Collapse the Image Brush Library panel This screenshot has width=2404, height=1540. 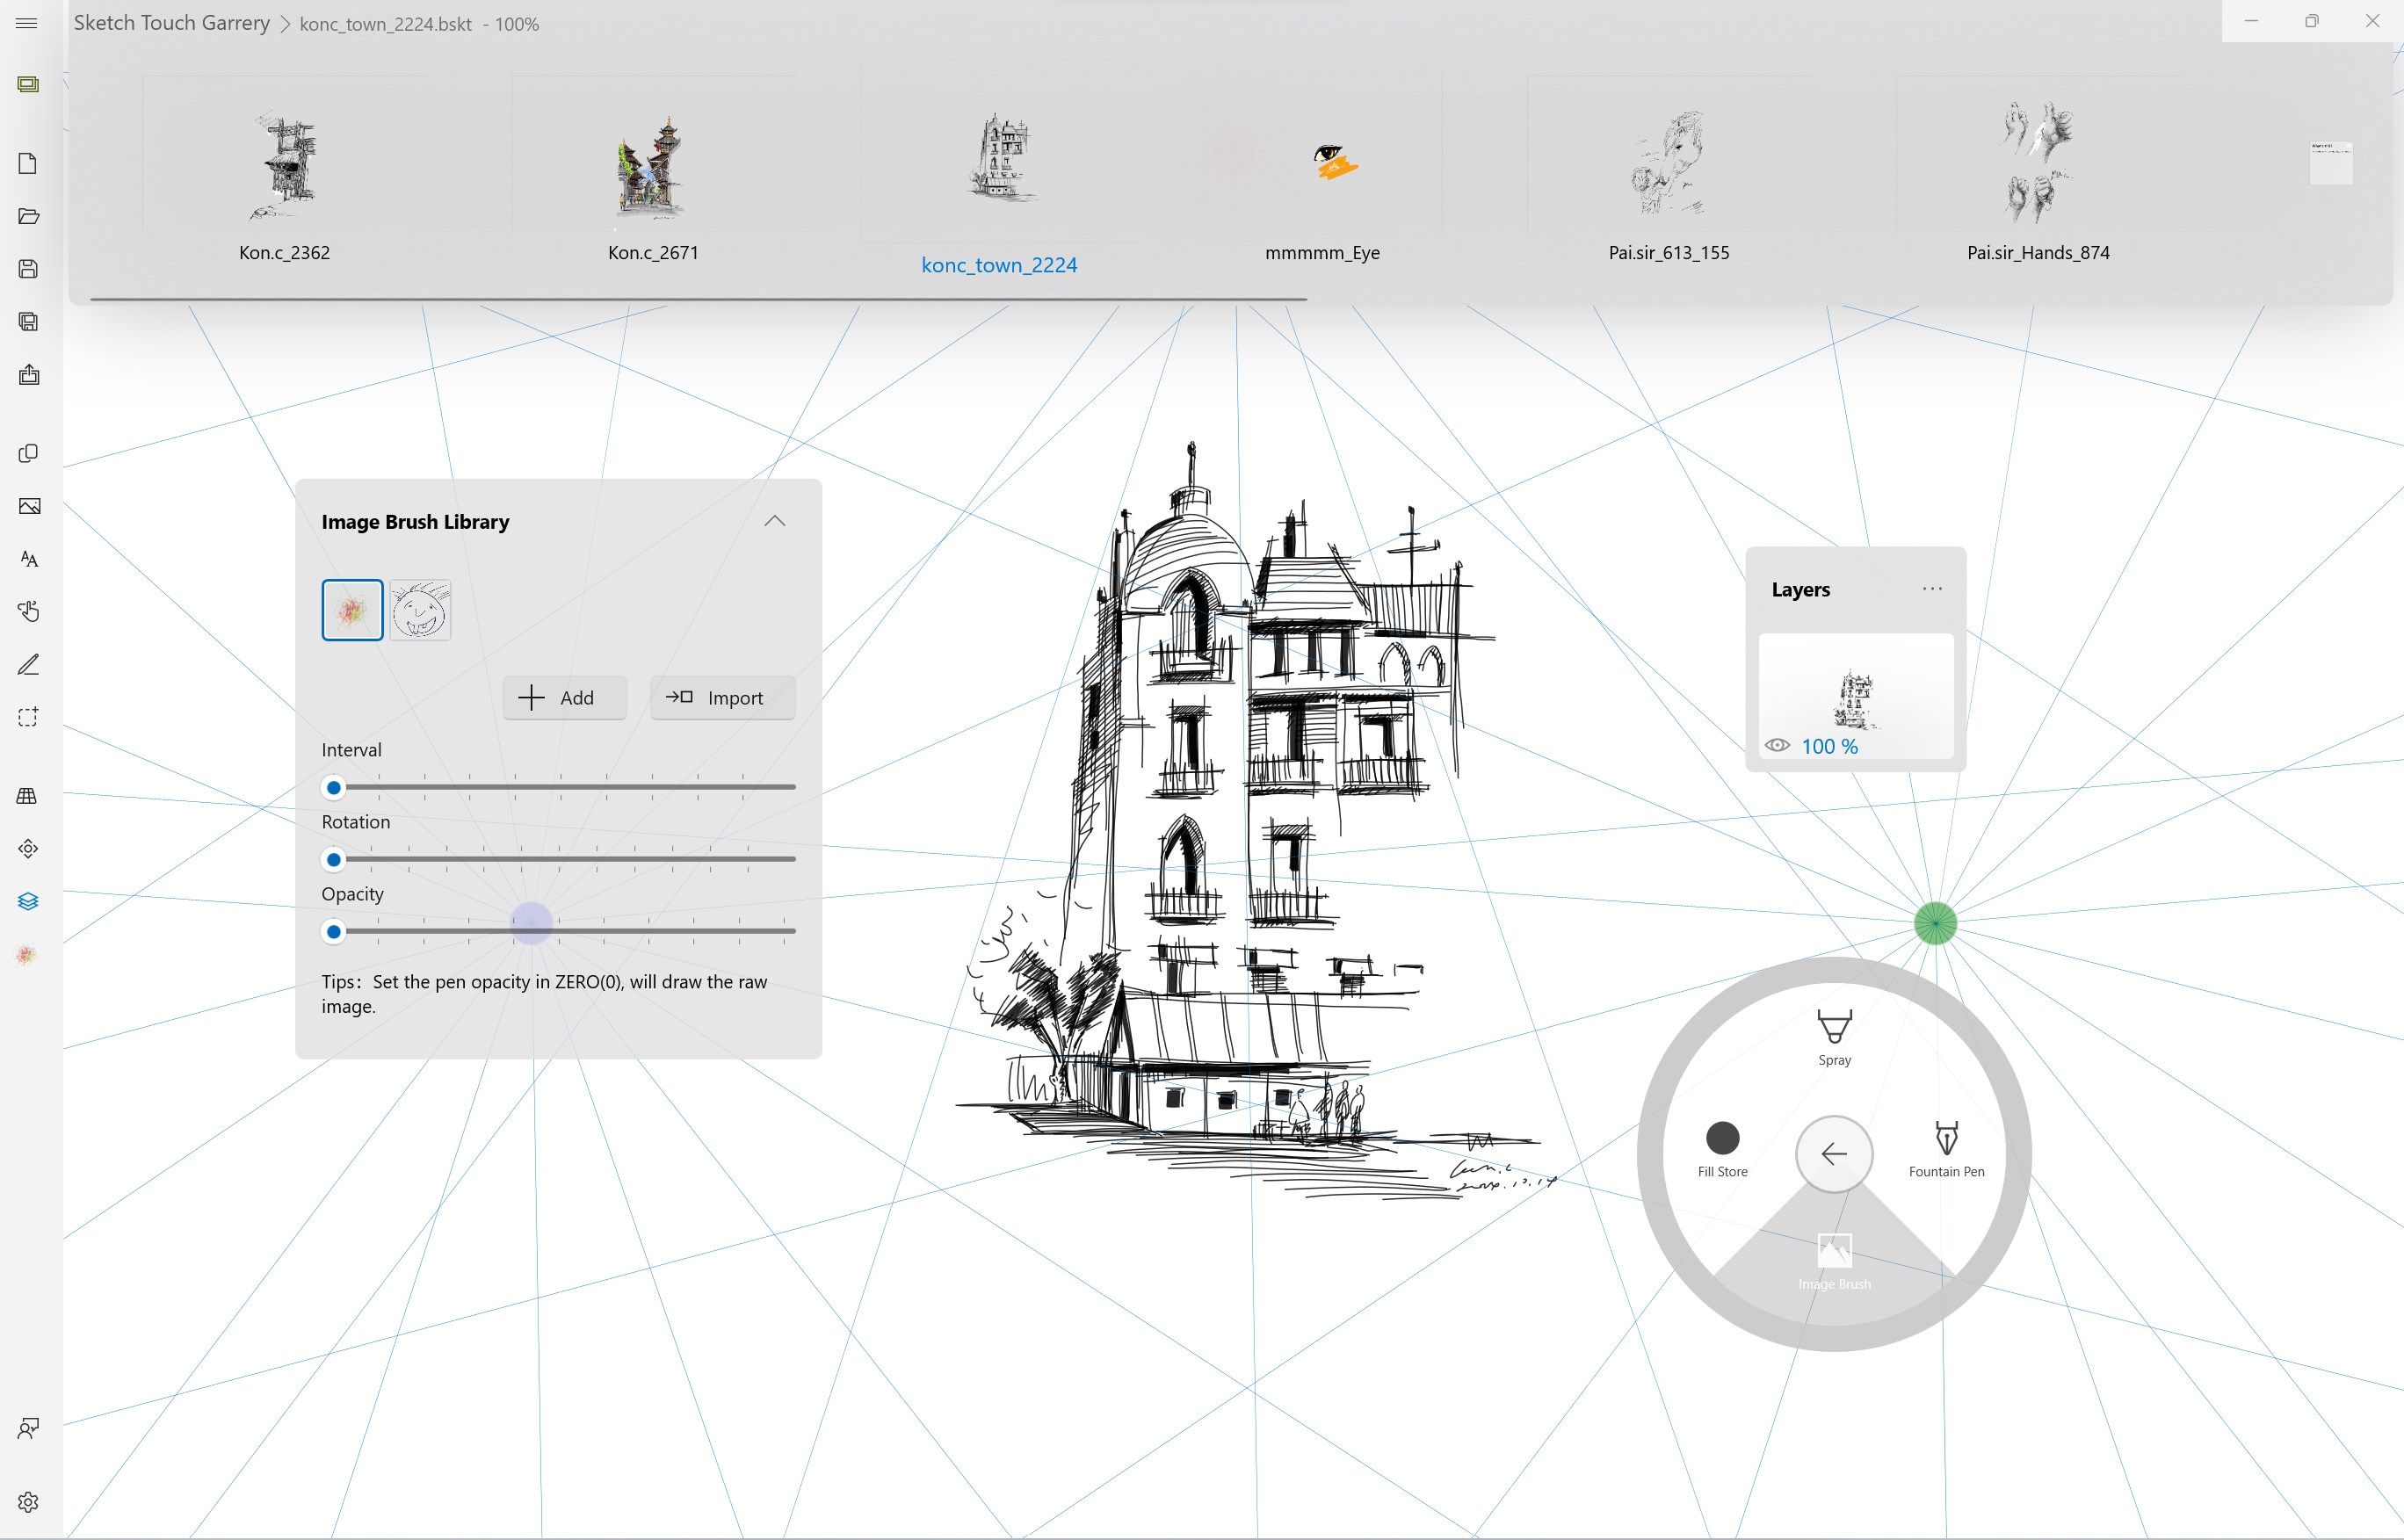(775, 521)
